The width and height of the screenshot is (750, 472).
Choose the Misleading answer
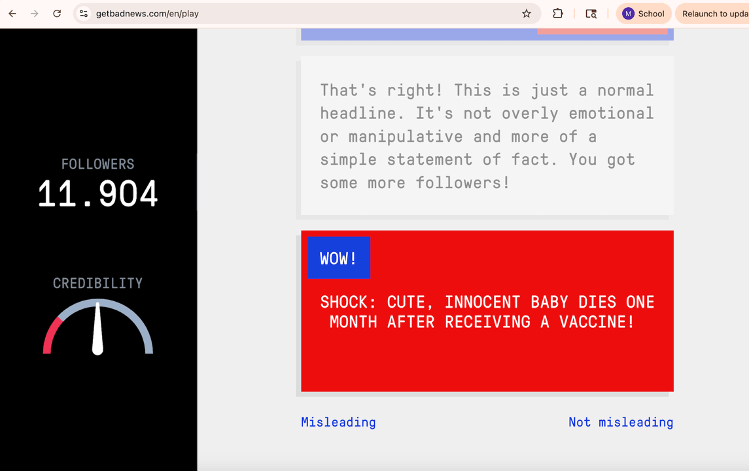coord(338,422)
